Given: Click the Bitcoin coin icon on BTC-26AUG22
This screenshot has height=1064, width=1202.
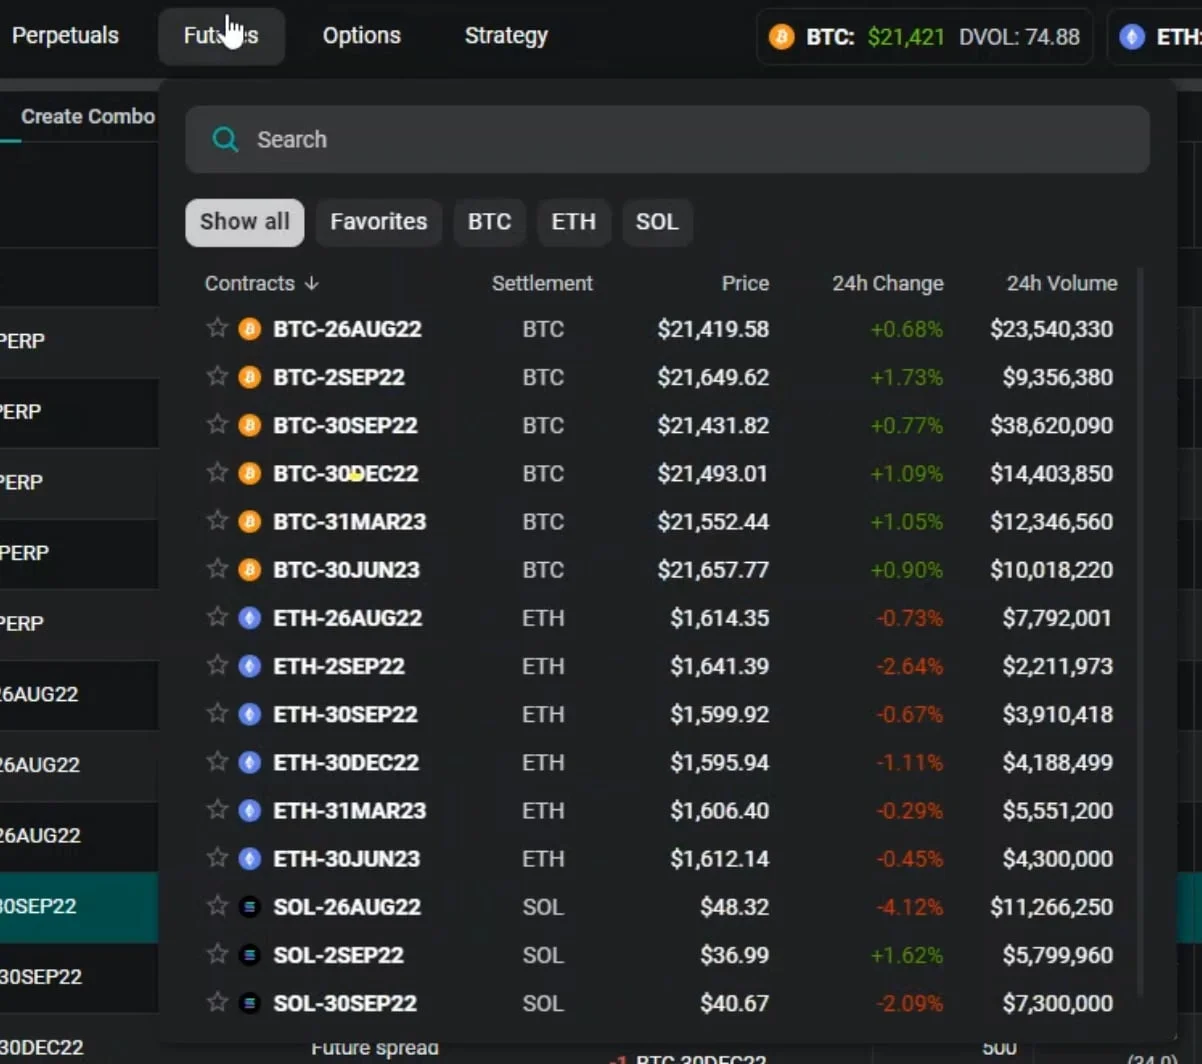Looking at the screenshot, I should click(x=250, y=329).
